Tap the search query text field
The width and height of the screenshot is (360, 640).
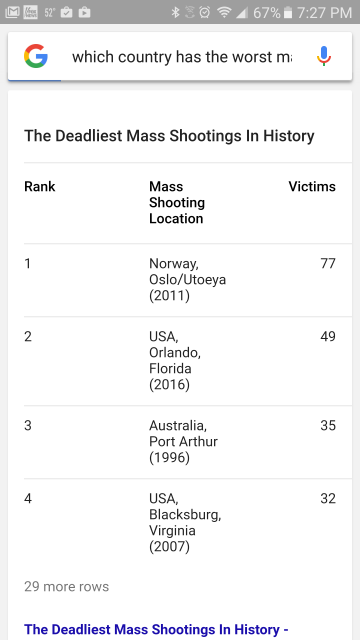tap(182, 57)
